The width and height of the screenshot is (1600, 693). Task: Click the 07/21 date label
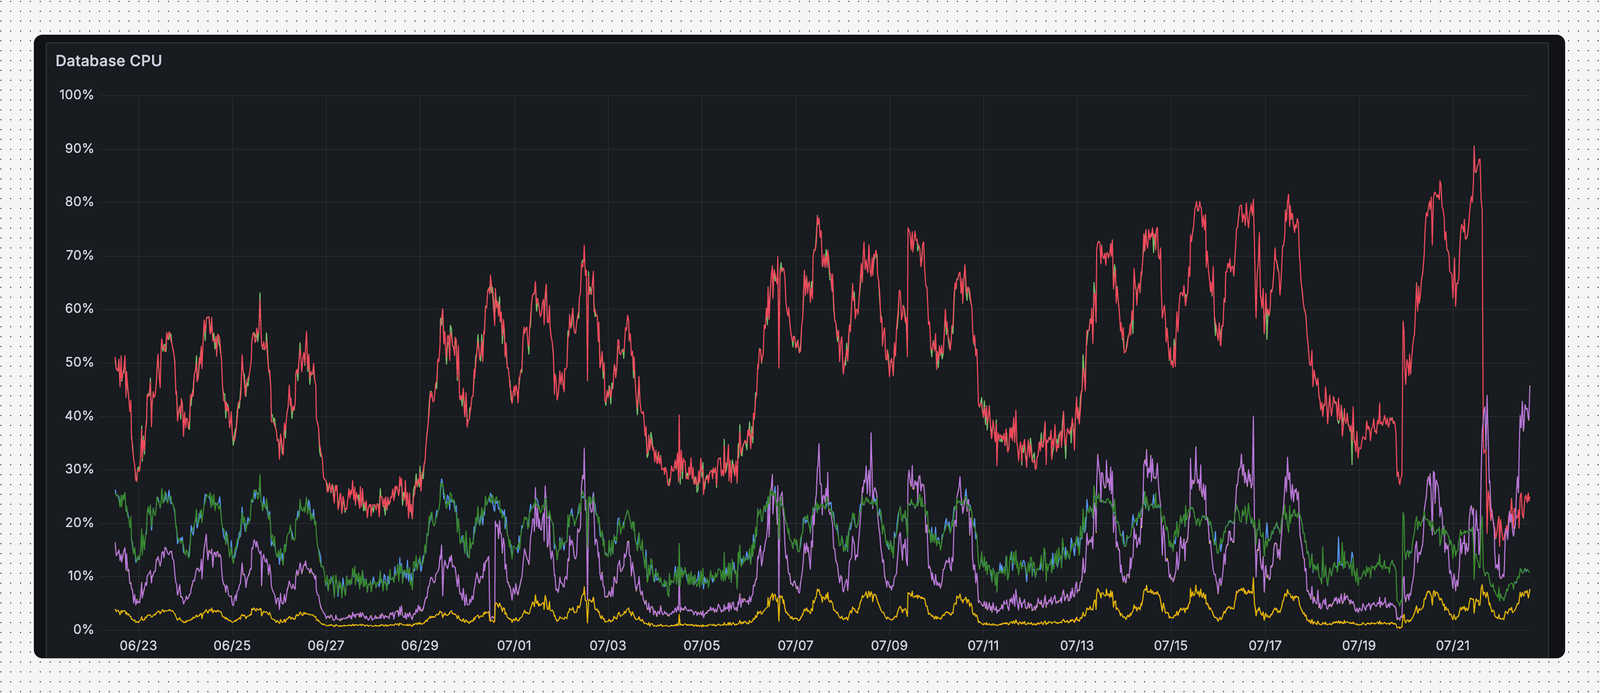coord(1453,646)
